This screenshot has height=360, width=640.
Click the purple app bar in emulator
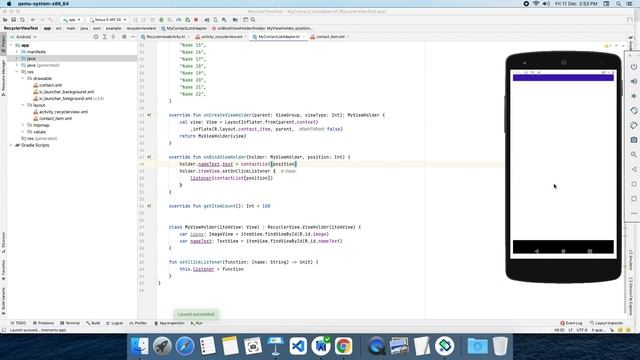(563, 78)
